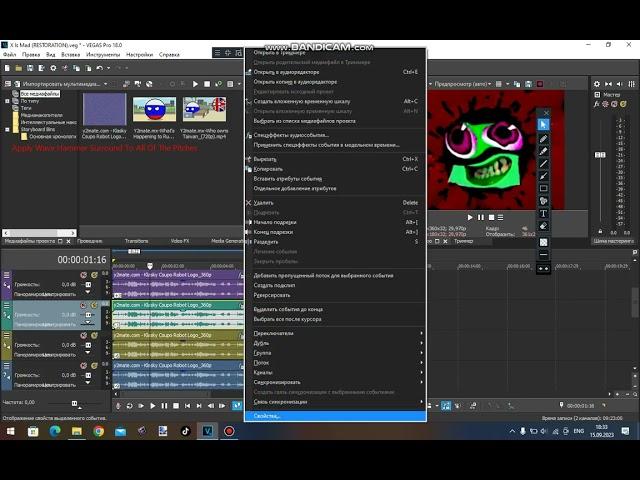640x480 pixels.
Task: Switch to the Video FX tab
Action: pyautogui.click(x=180, y=241)
